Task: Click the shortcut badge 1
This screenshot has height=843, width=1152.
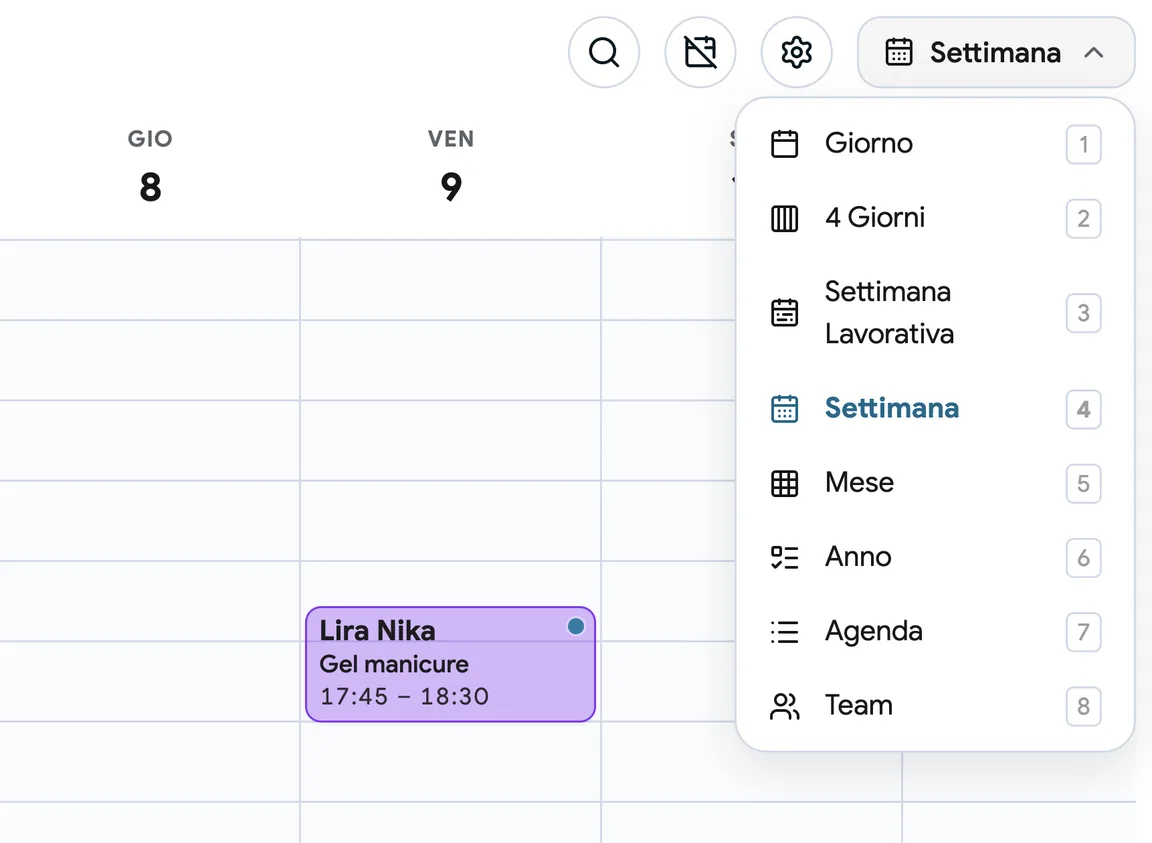Action: (x=1083, y=144)
